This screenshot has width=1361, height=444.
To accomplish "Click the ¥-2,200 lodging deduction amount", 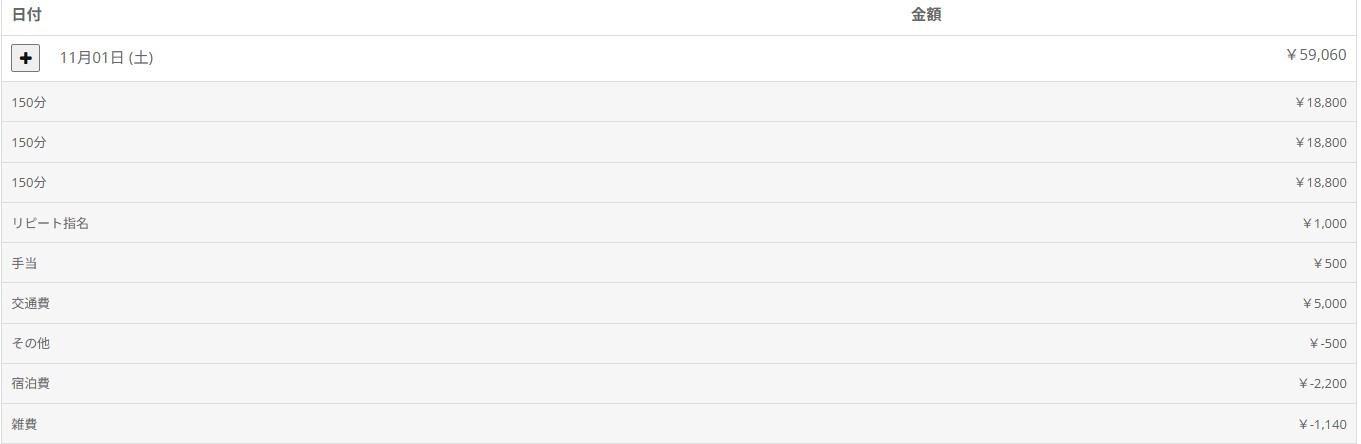I will (x=1322, y=383).
